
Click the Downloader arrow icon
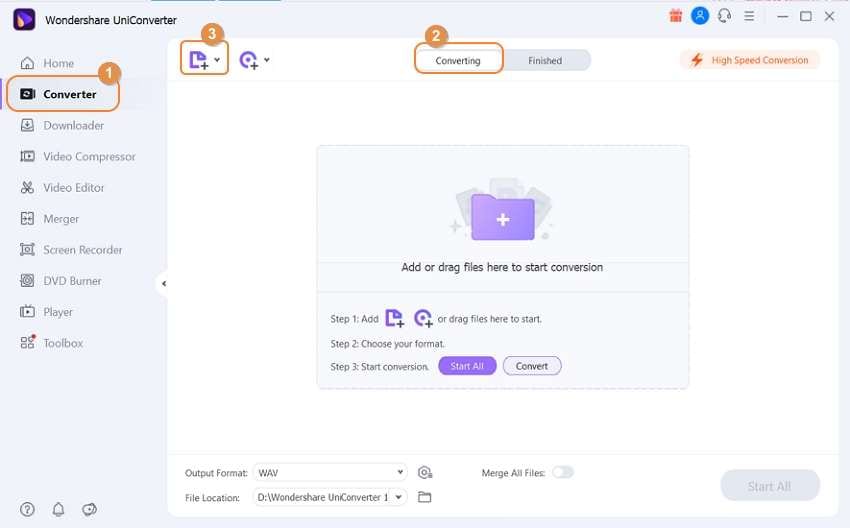[x=27, y=125]
